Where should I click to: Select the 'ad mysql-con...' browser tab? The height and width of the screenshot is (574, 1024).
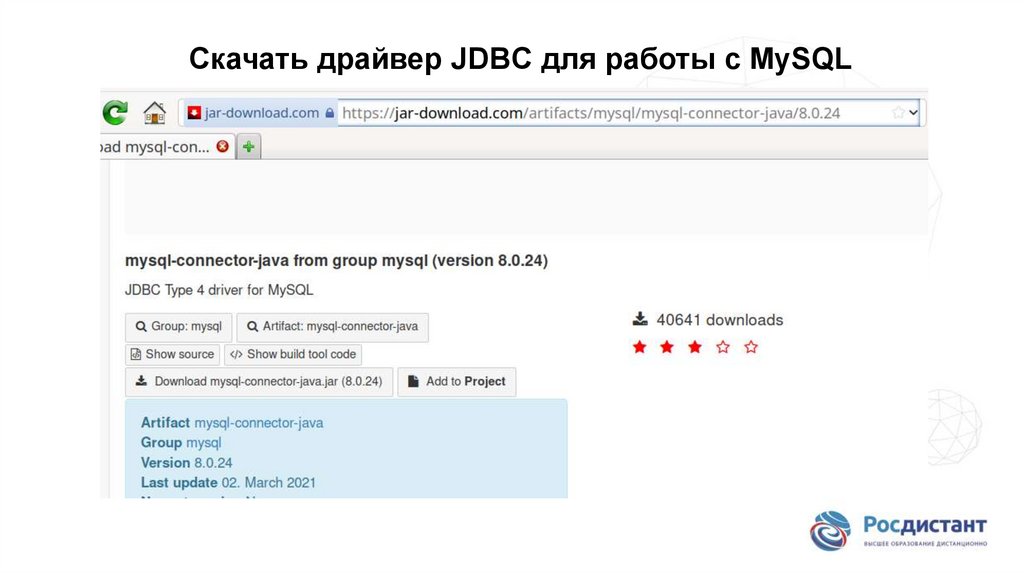(167, 146)
